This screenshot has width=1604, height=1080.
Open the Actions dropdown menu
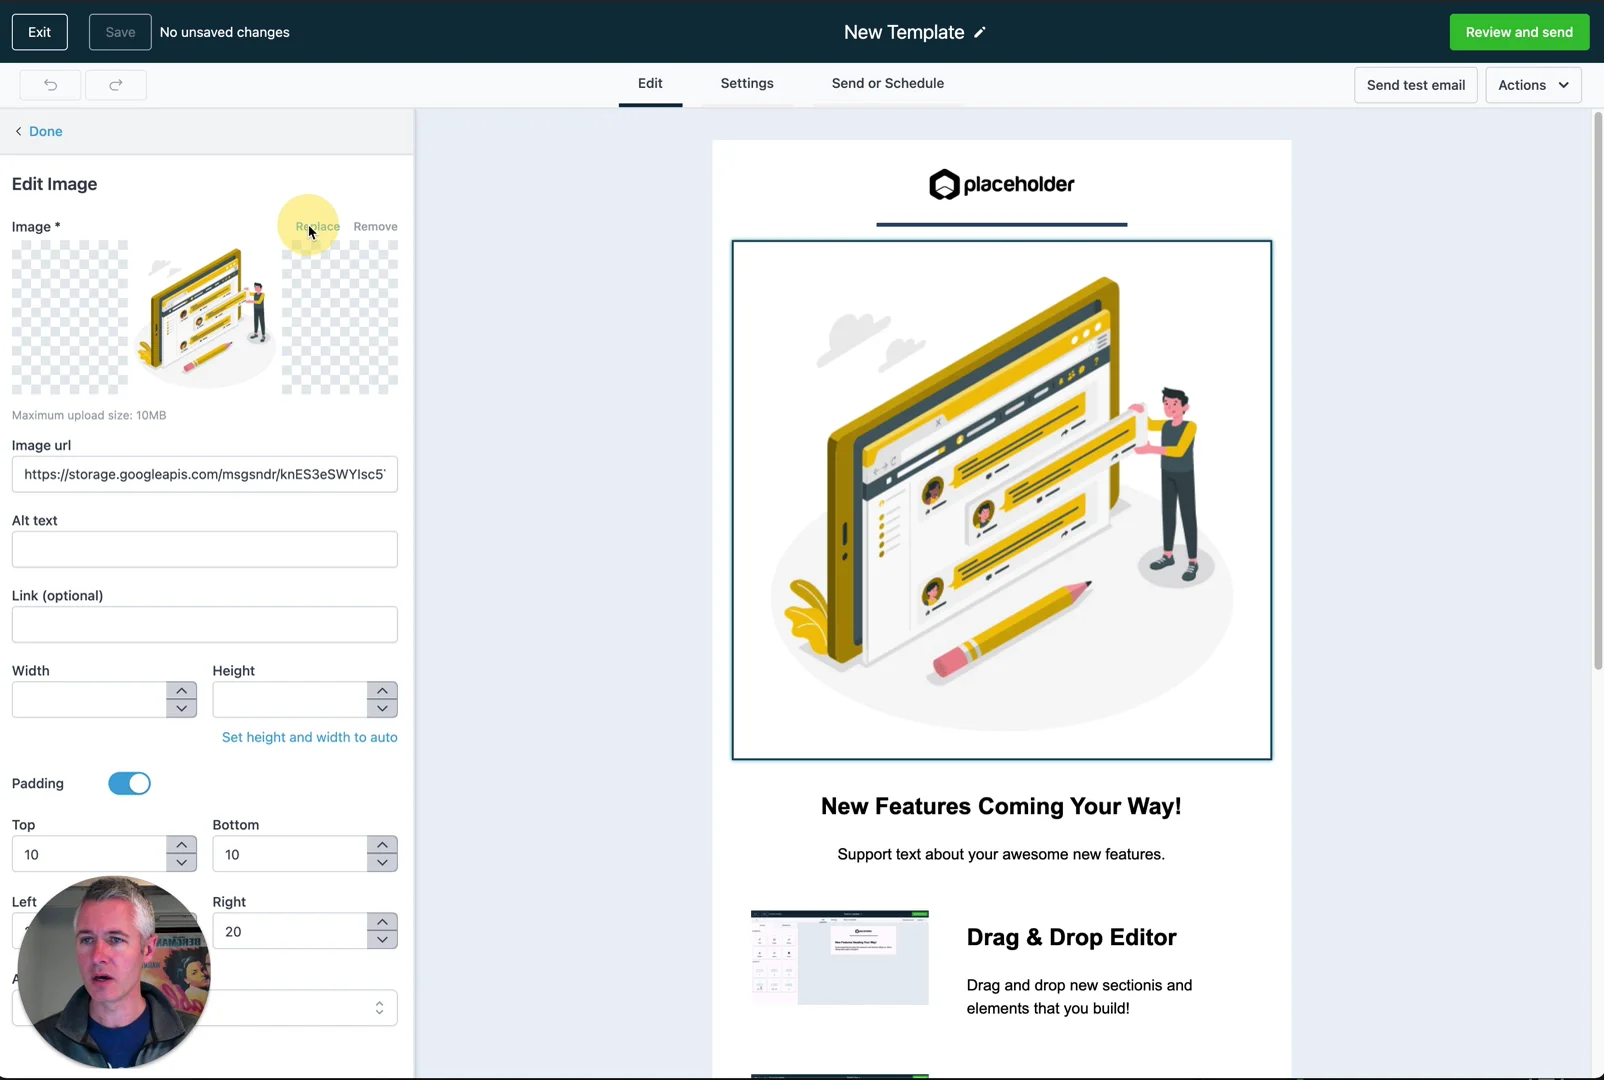click(1533, 85)
